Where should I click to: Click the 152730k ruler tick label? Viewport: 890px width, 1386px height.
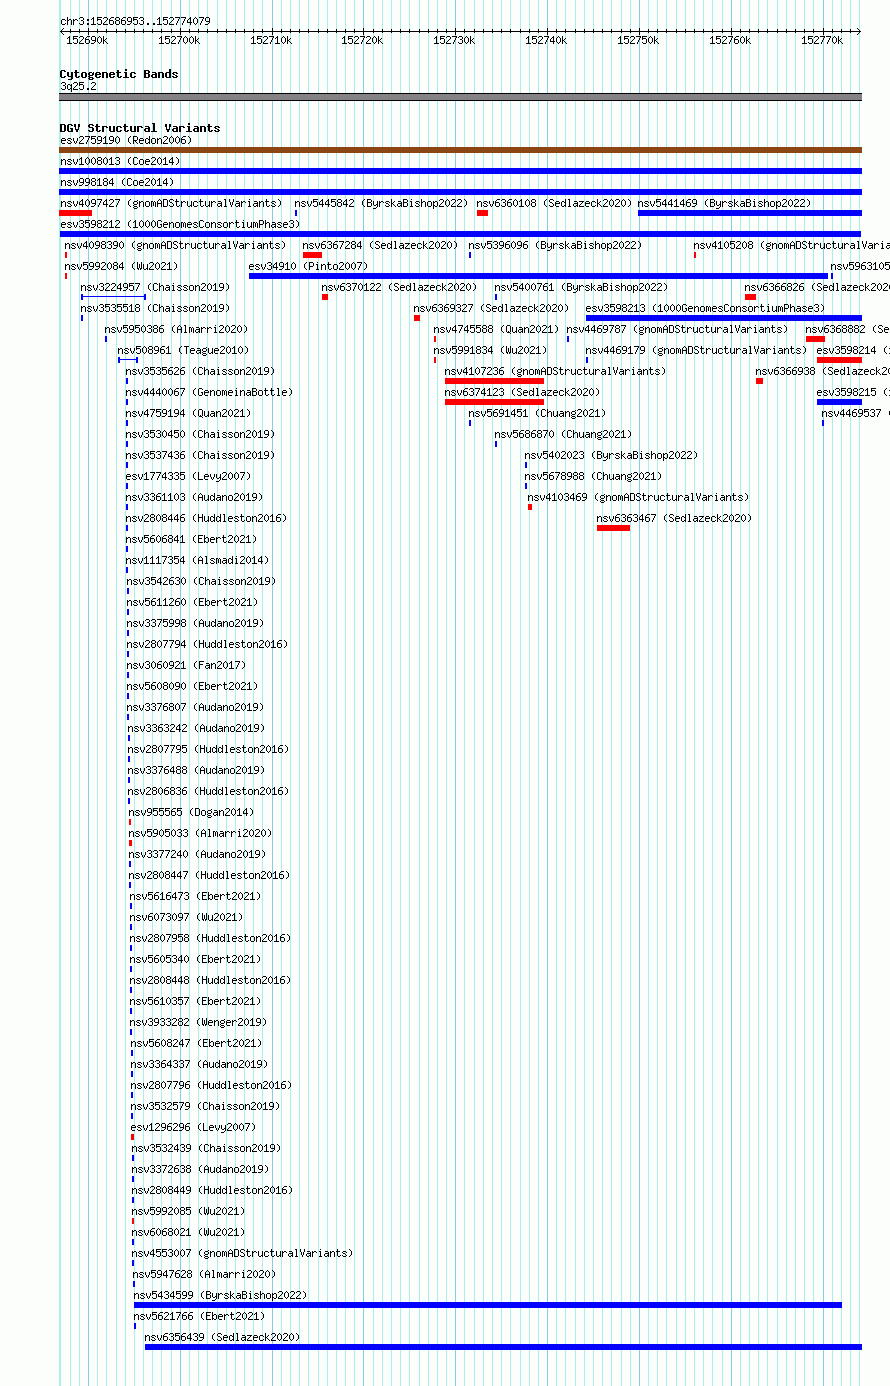coord(454,40)
